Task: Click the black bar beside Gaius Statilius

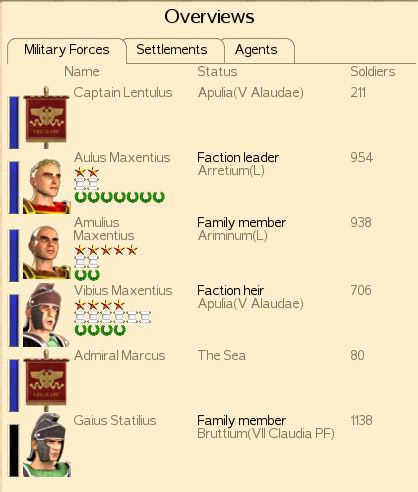Action: [14, 450]
